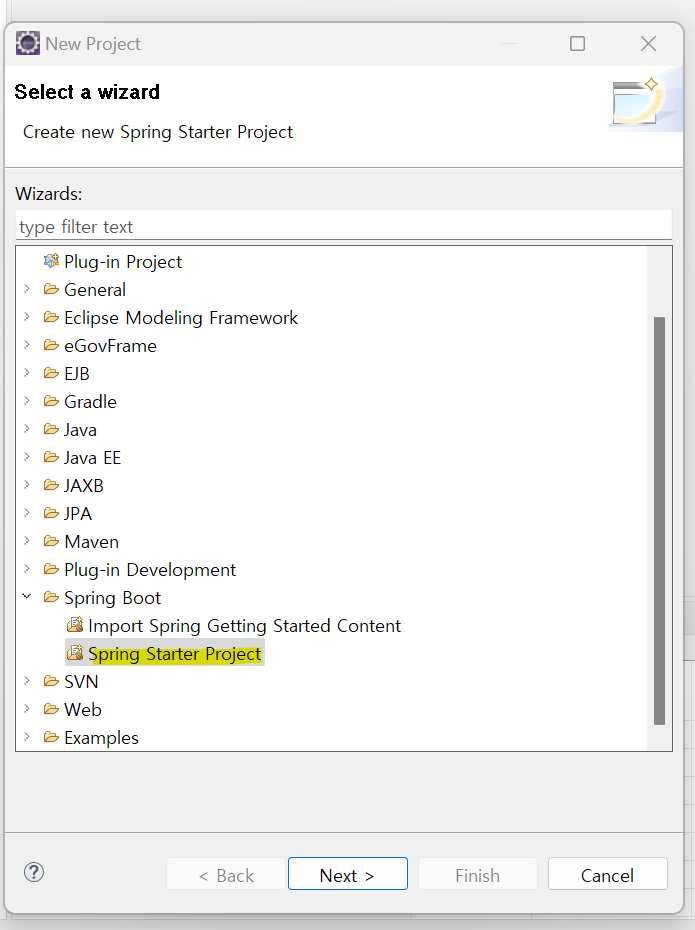Click the Spring Starter Project wizard icon
The height and width of the screenshot is (930, 695).
75,652
